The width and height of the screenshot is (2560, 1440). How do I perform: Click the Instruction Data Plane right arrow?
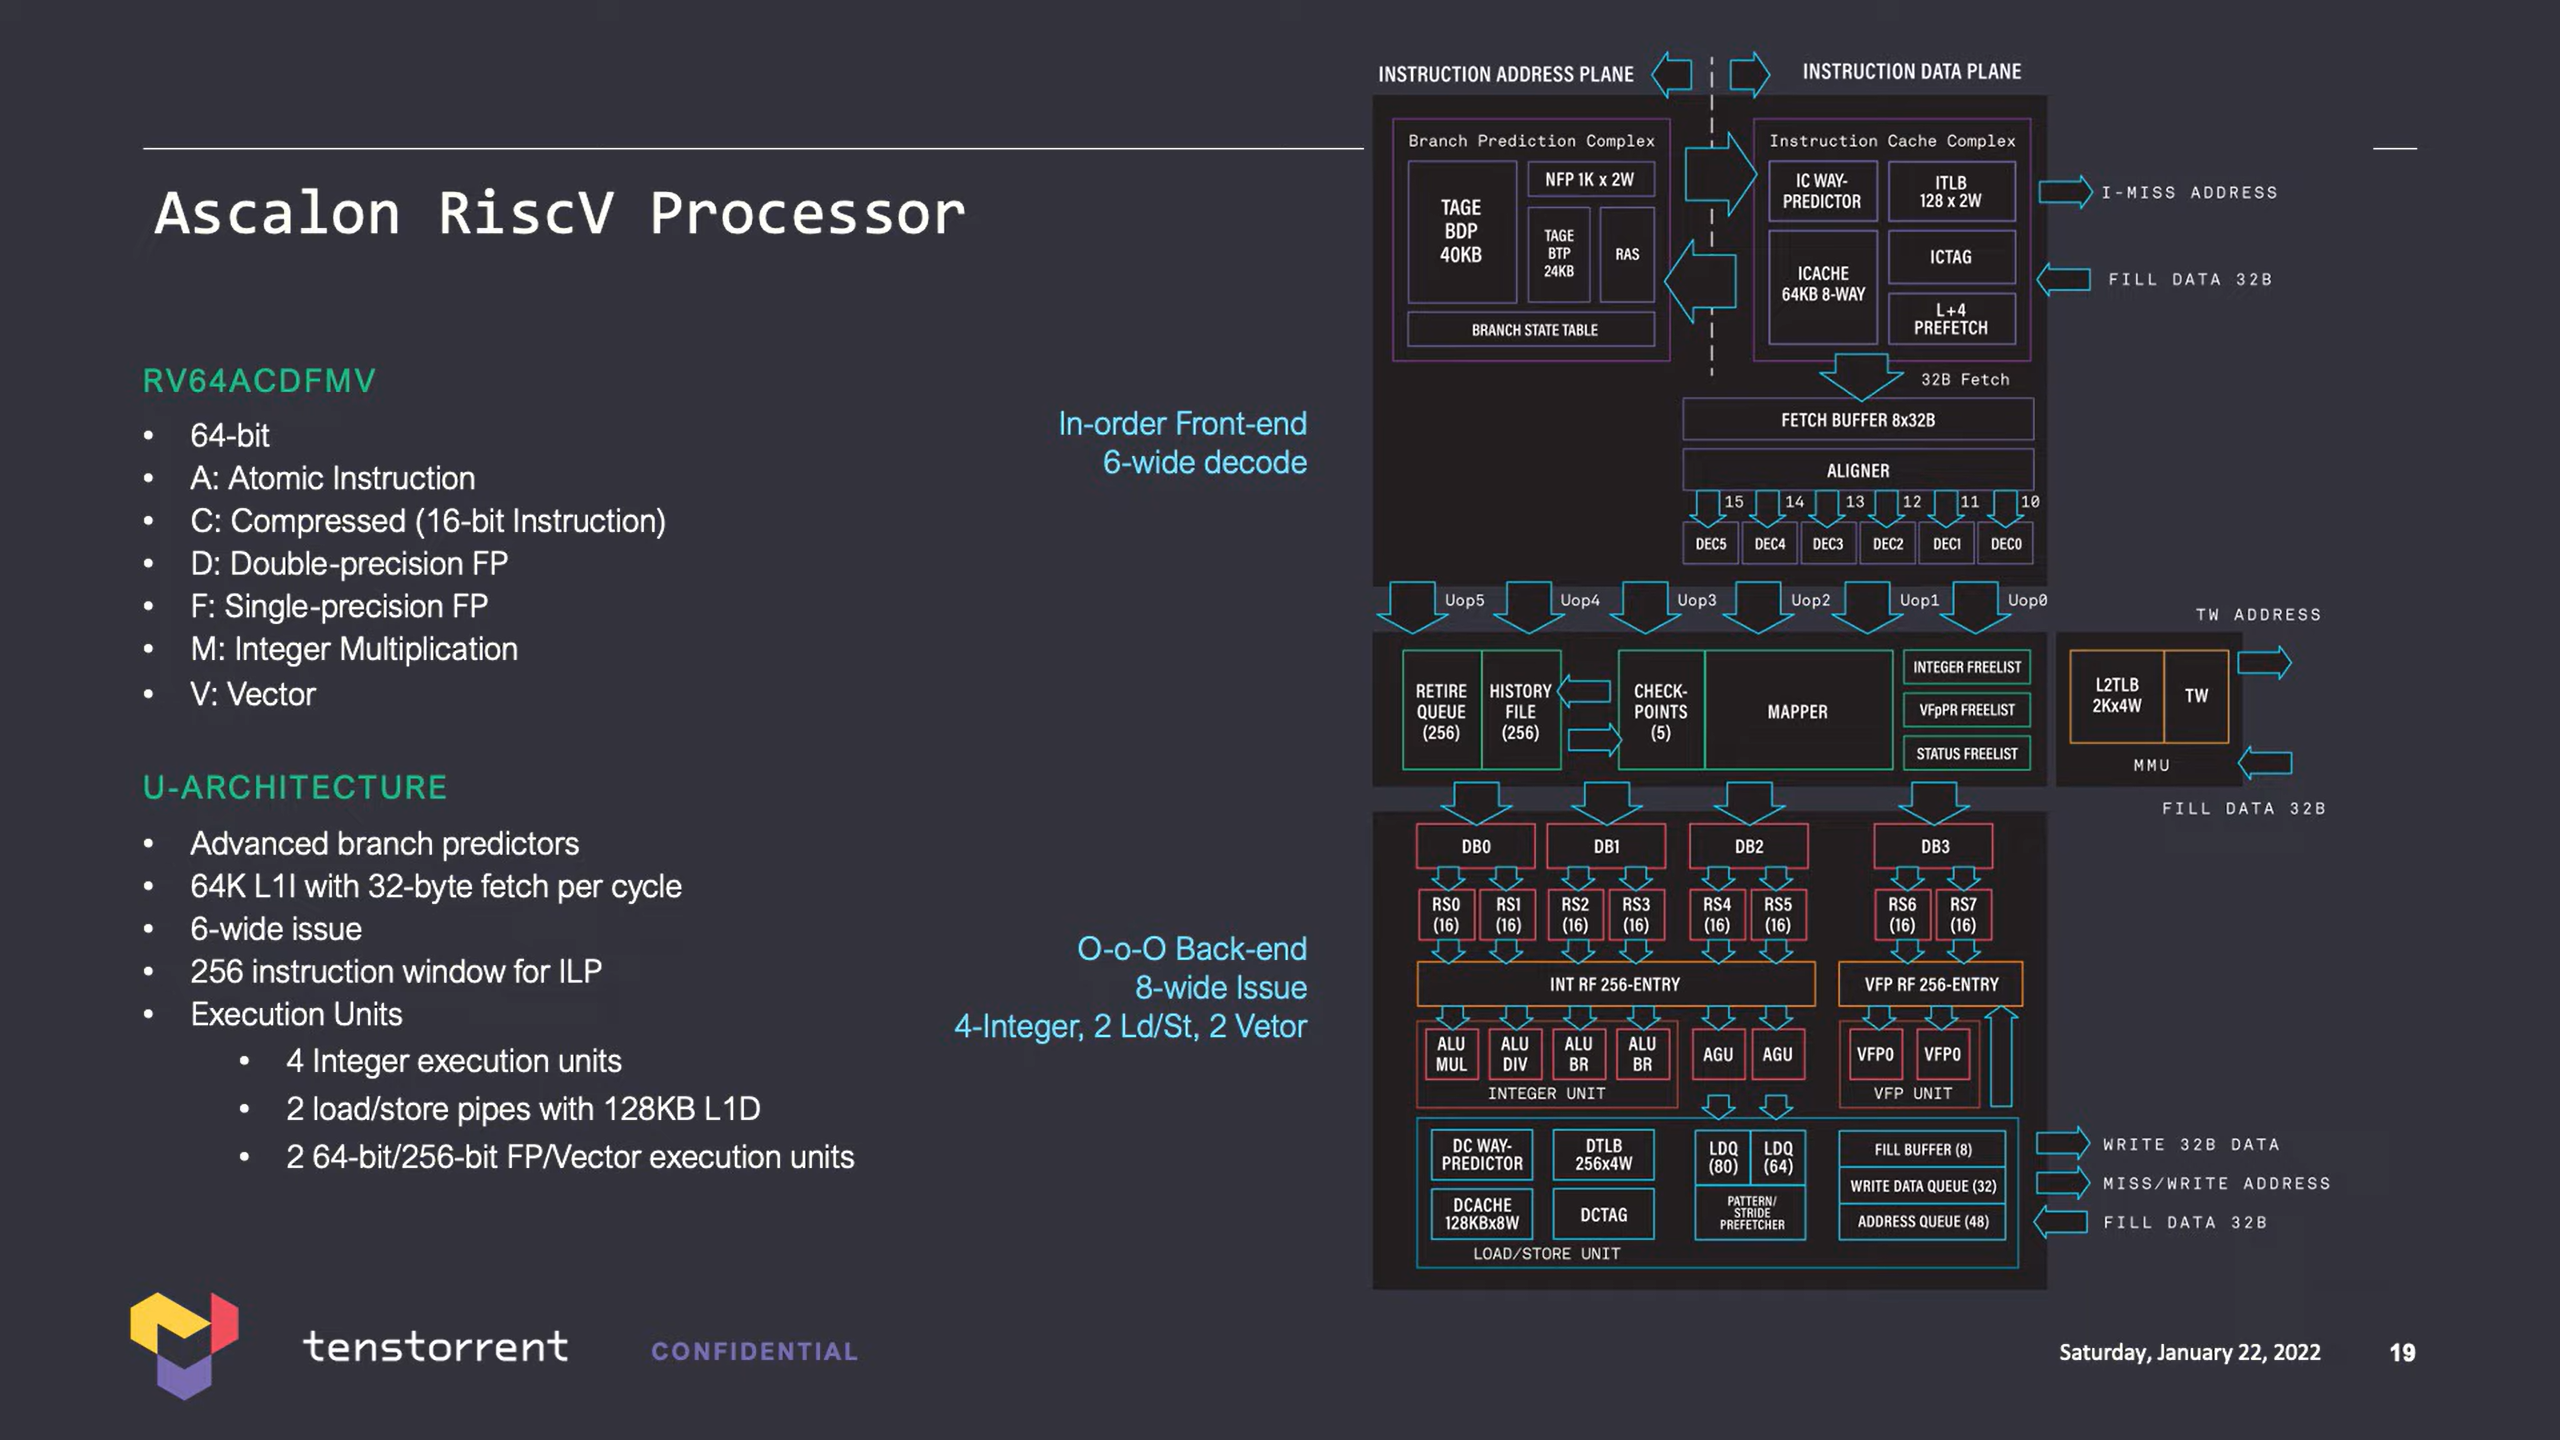(x=1749, y=74)
